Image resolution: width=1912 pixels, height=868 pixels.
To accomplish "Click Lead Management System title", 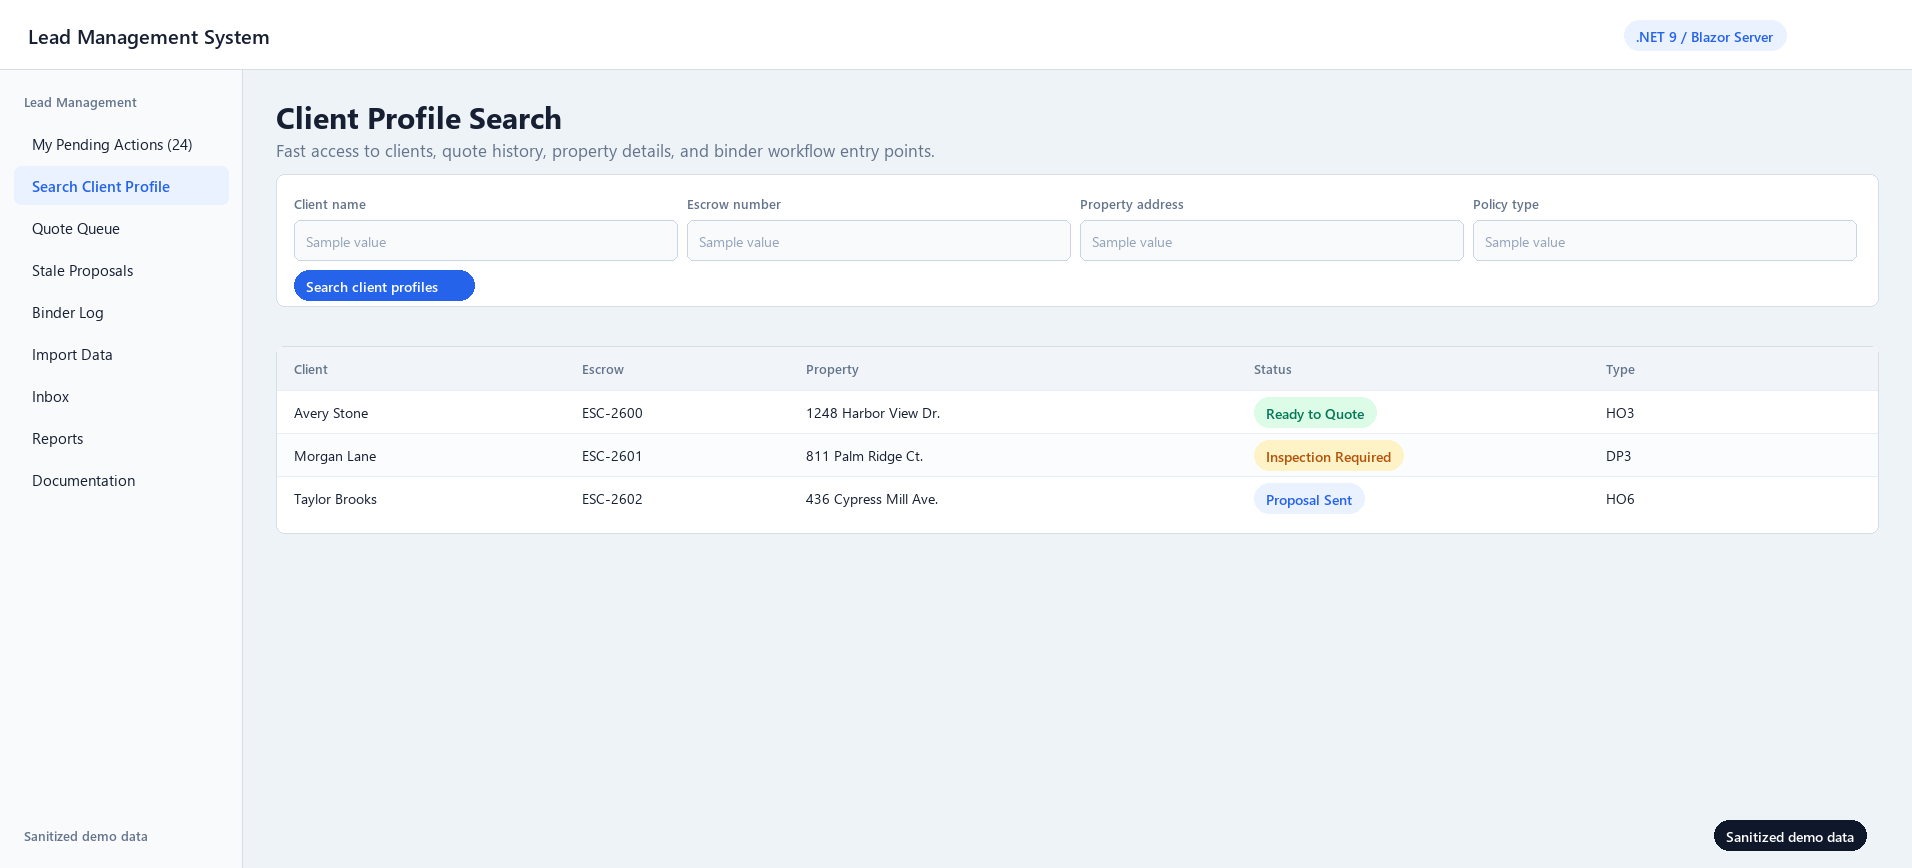I will 149,37.
